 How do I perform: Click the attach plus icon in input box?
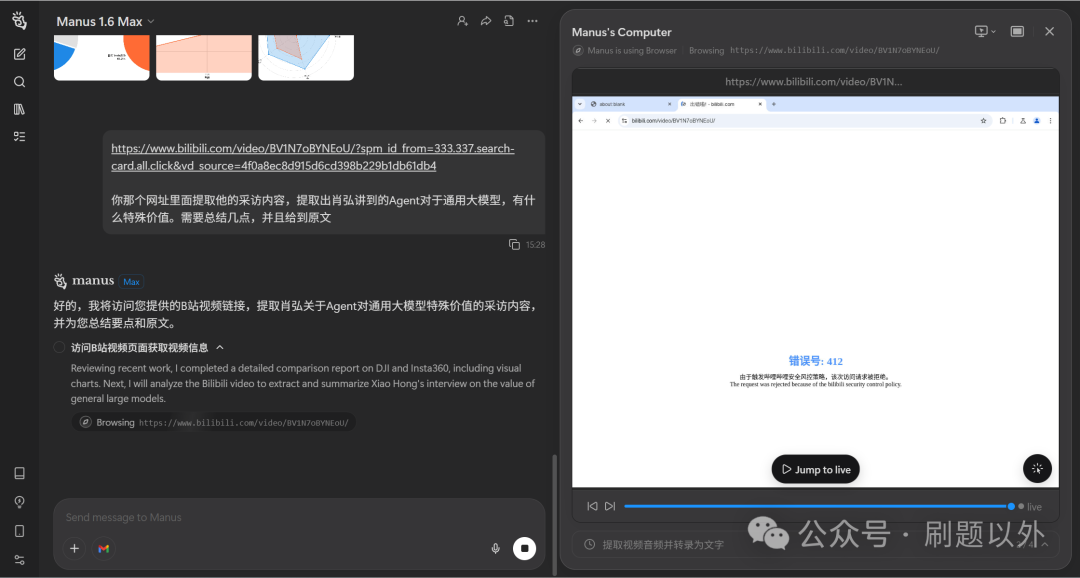coord(74,548)
